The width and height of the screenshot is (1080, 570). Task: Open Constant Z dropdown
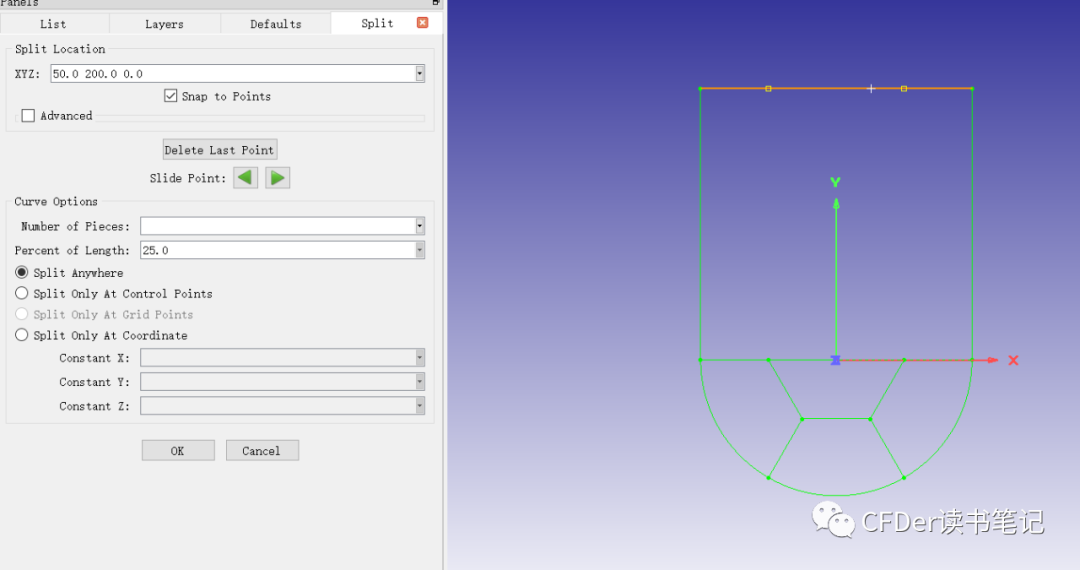point(419,405)
